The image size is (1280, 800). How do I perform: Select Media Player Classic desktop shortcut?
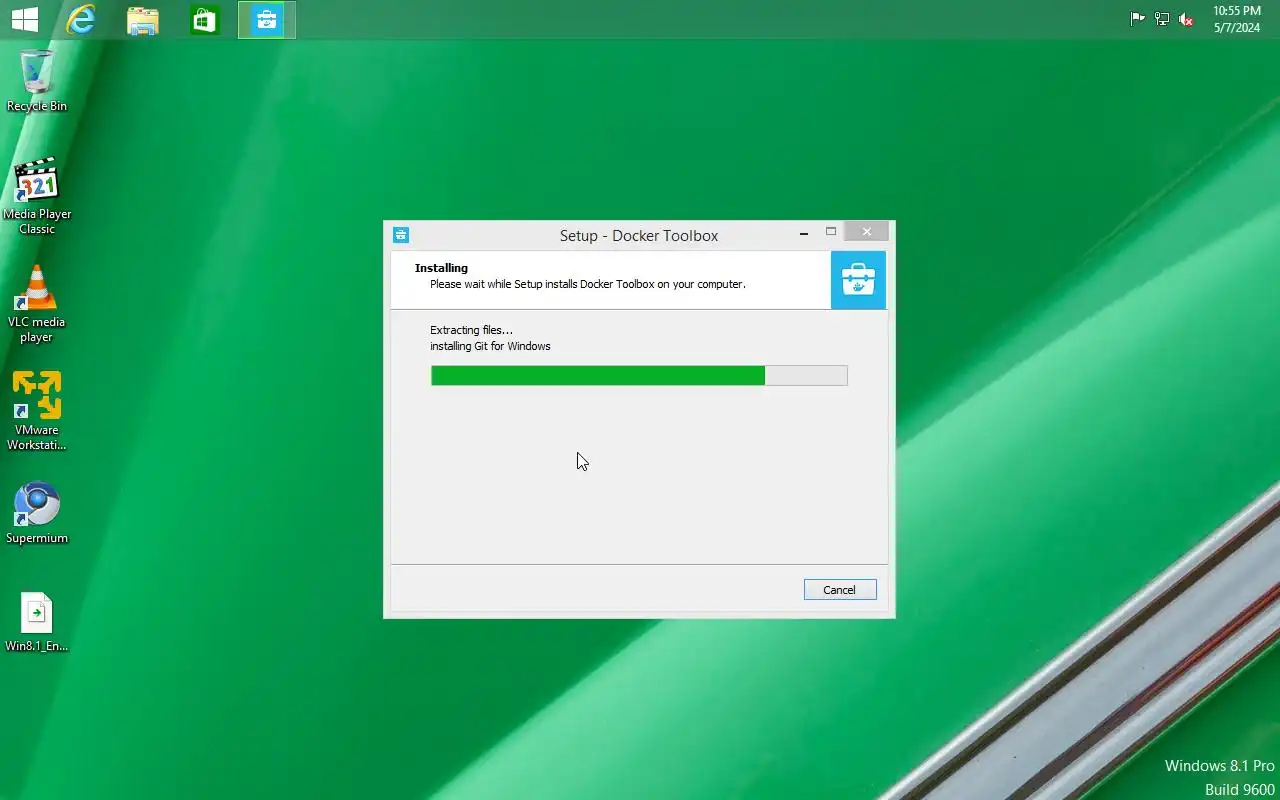[37, 196]
